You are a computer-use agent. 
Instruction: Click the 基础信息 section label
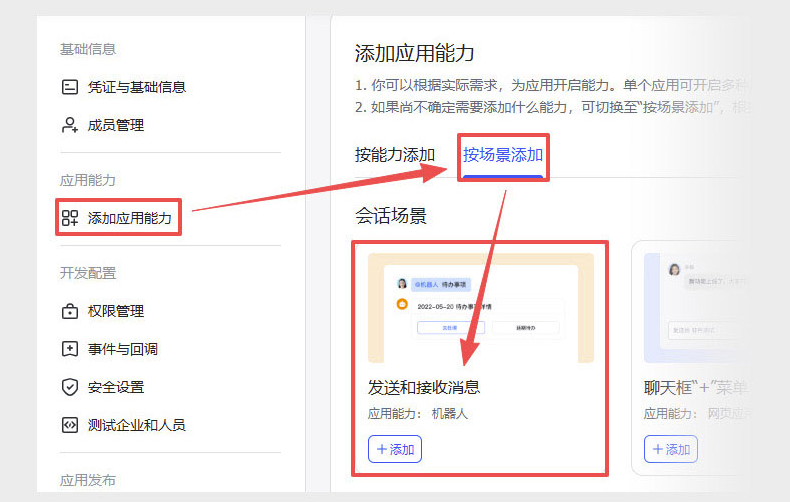(88, 49)
